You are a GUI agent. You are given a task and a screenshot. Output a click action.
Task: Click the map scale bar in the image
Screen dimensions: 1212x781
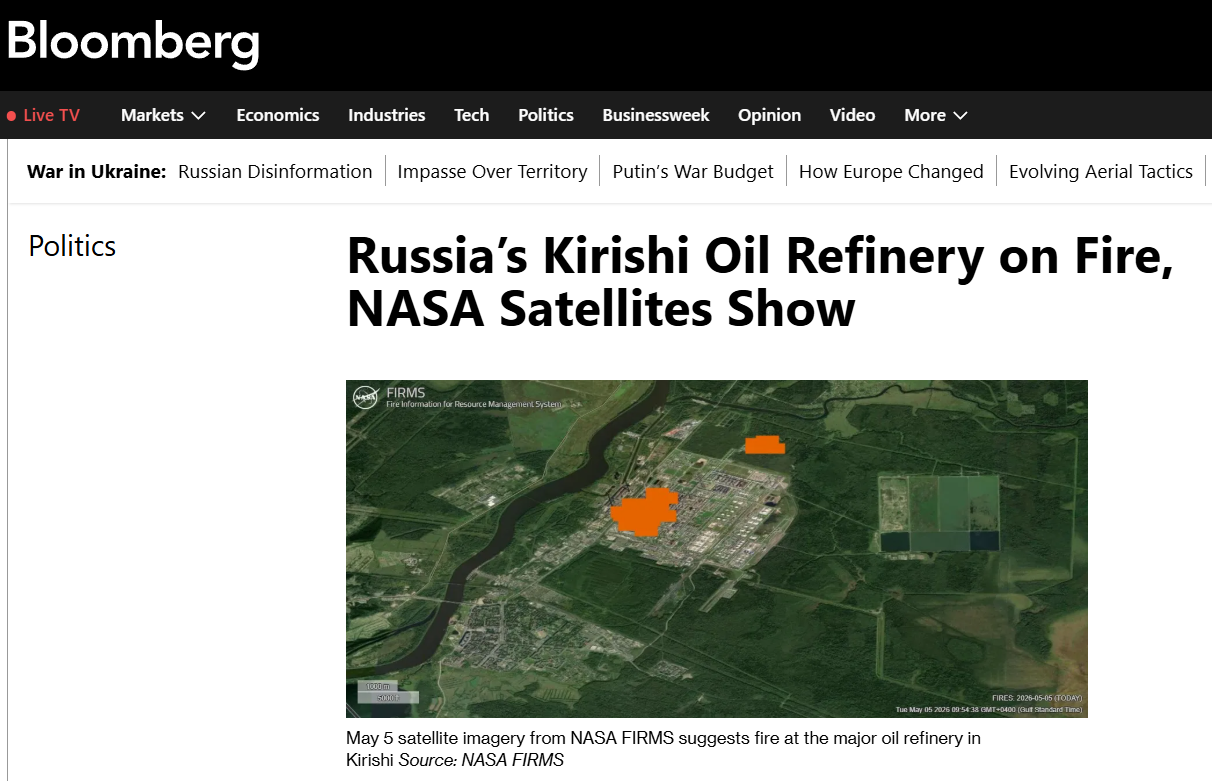click(x=388, y=691)
